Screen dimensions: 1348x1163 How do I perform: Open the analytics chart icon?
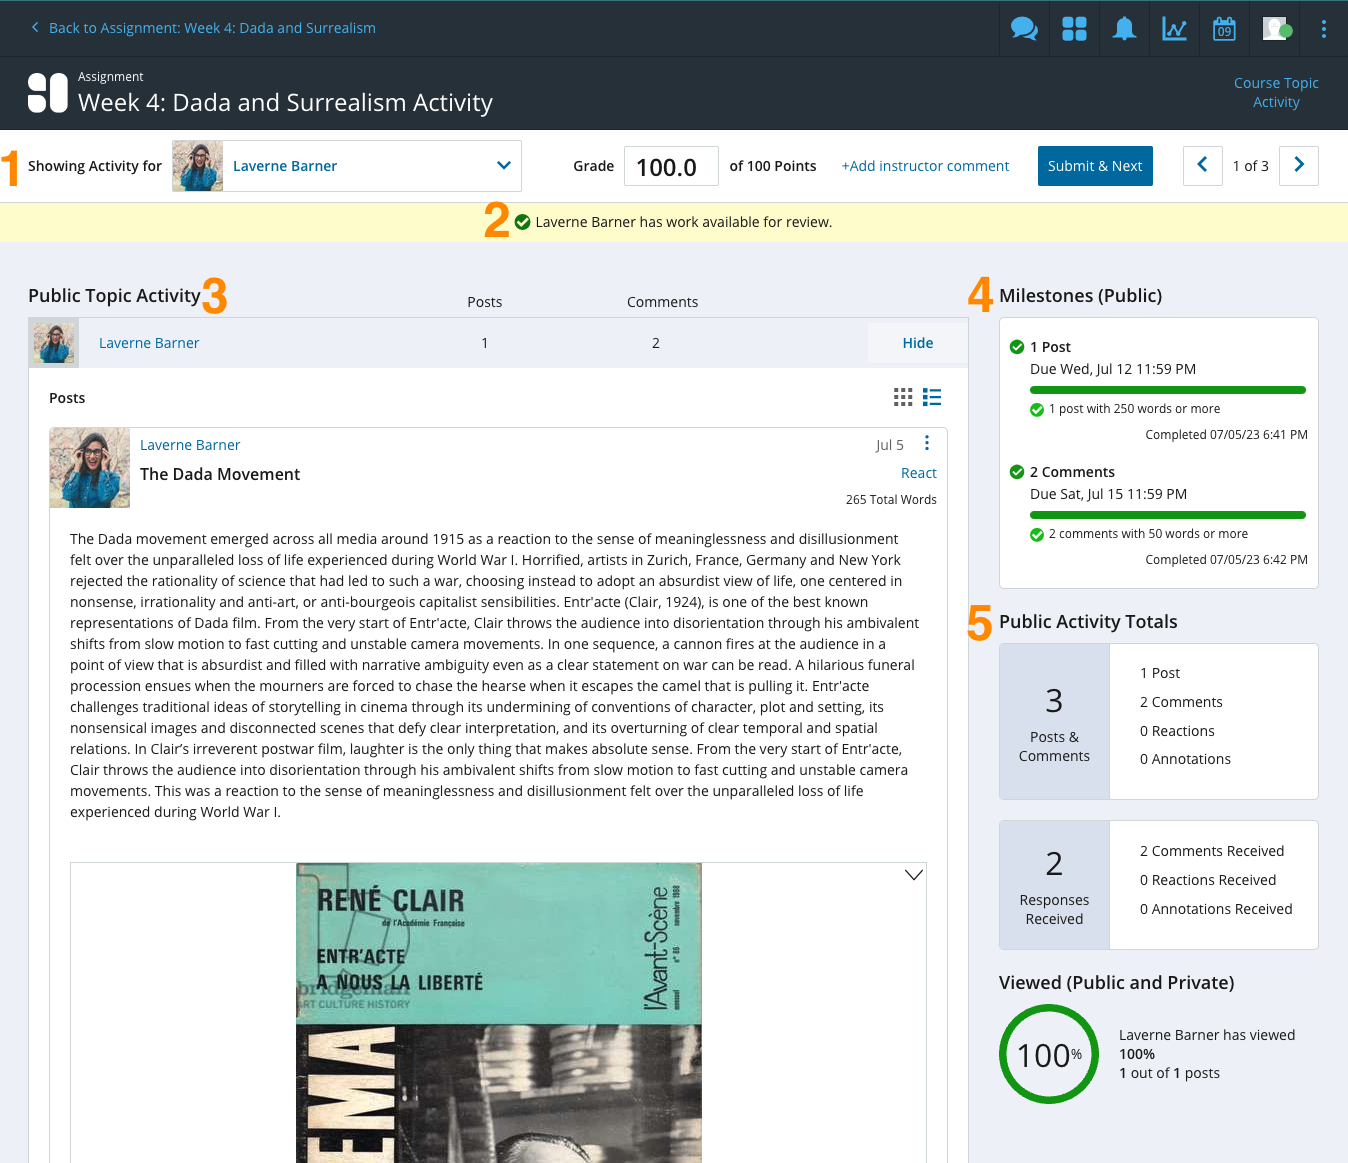click(1173, 28)
